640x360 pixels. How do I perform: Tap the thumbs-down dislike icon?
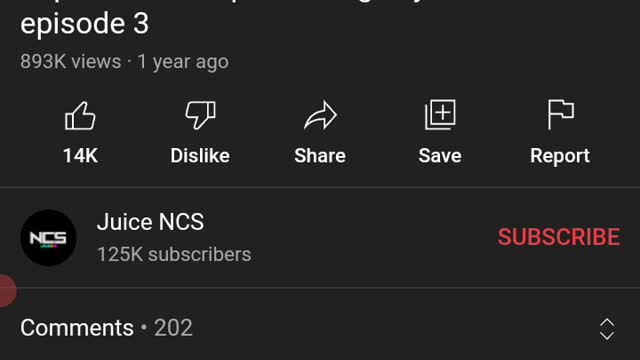200,116
